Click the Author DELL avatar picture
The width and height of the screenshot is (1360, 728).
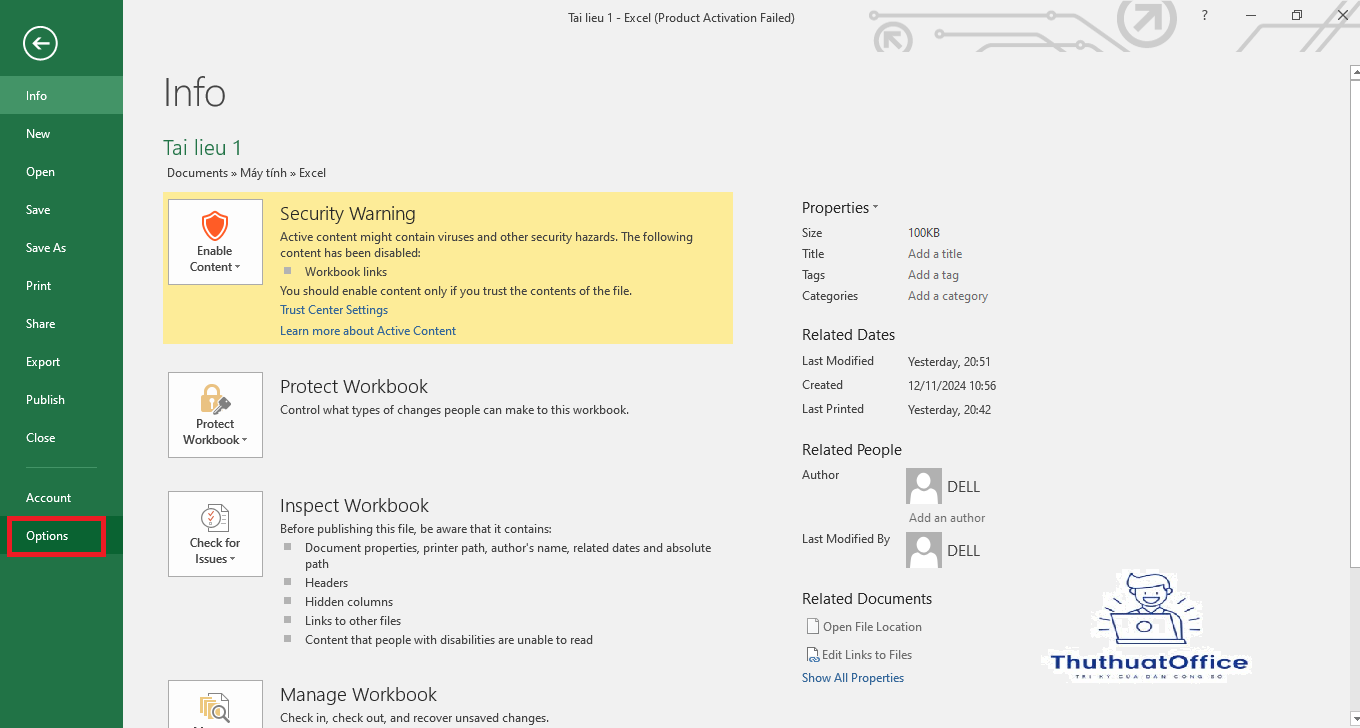pos(923,486)
